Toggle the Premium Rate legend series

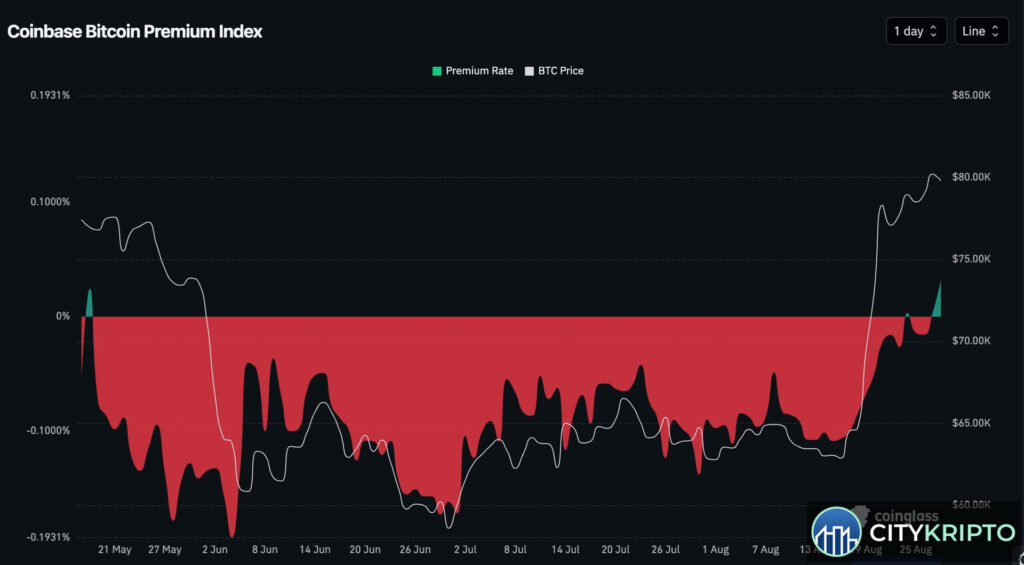pos(473,71)
